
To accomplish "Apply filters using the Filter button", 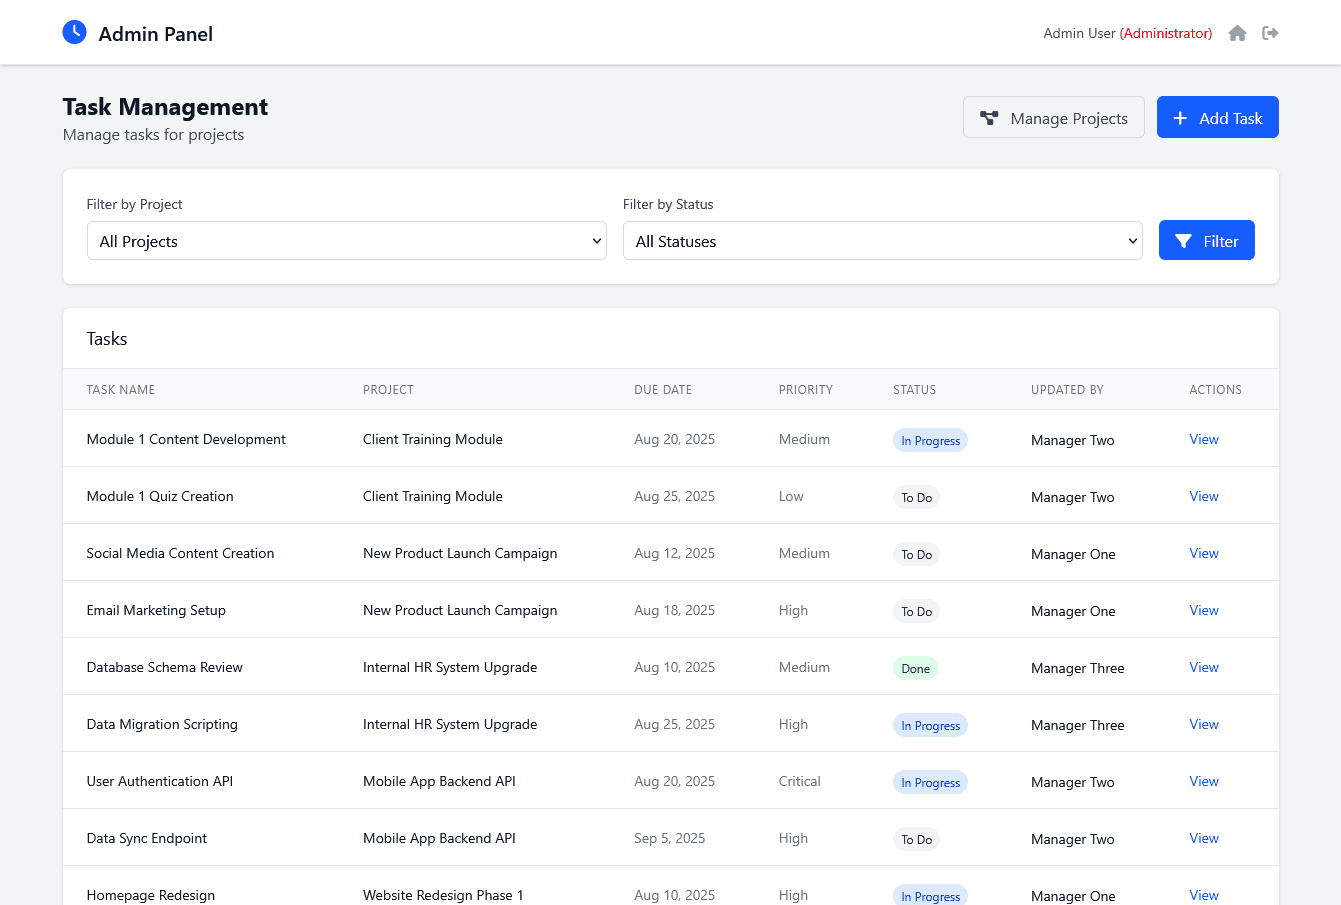I will pos(1206,240).
